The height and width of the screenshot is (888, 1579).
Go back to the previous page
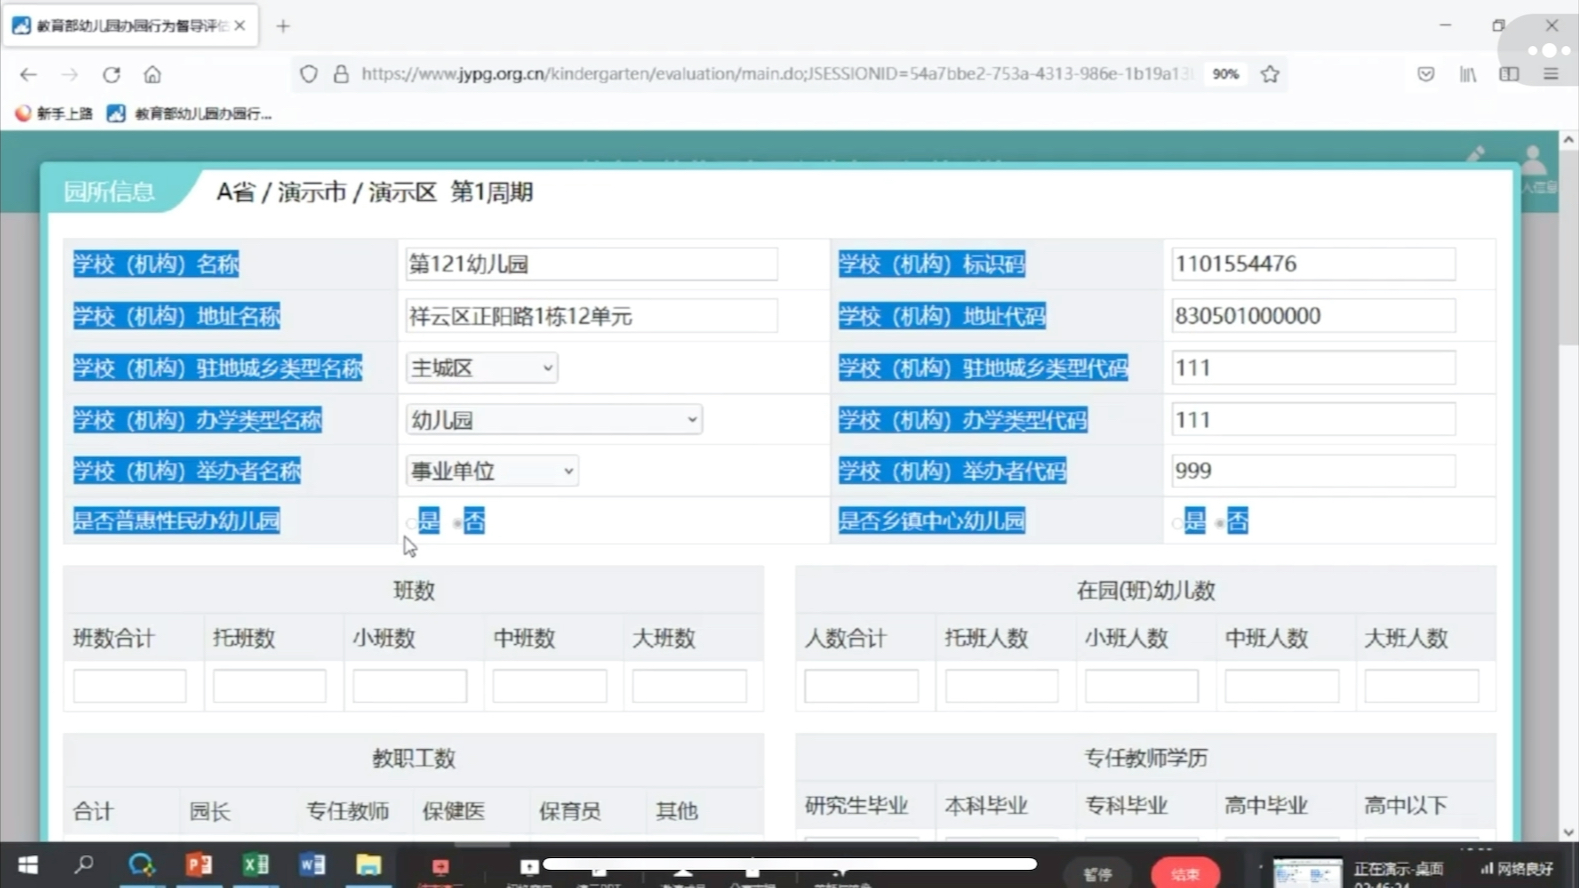pyautogui.click(x=28, y=74)
